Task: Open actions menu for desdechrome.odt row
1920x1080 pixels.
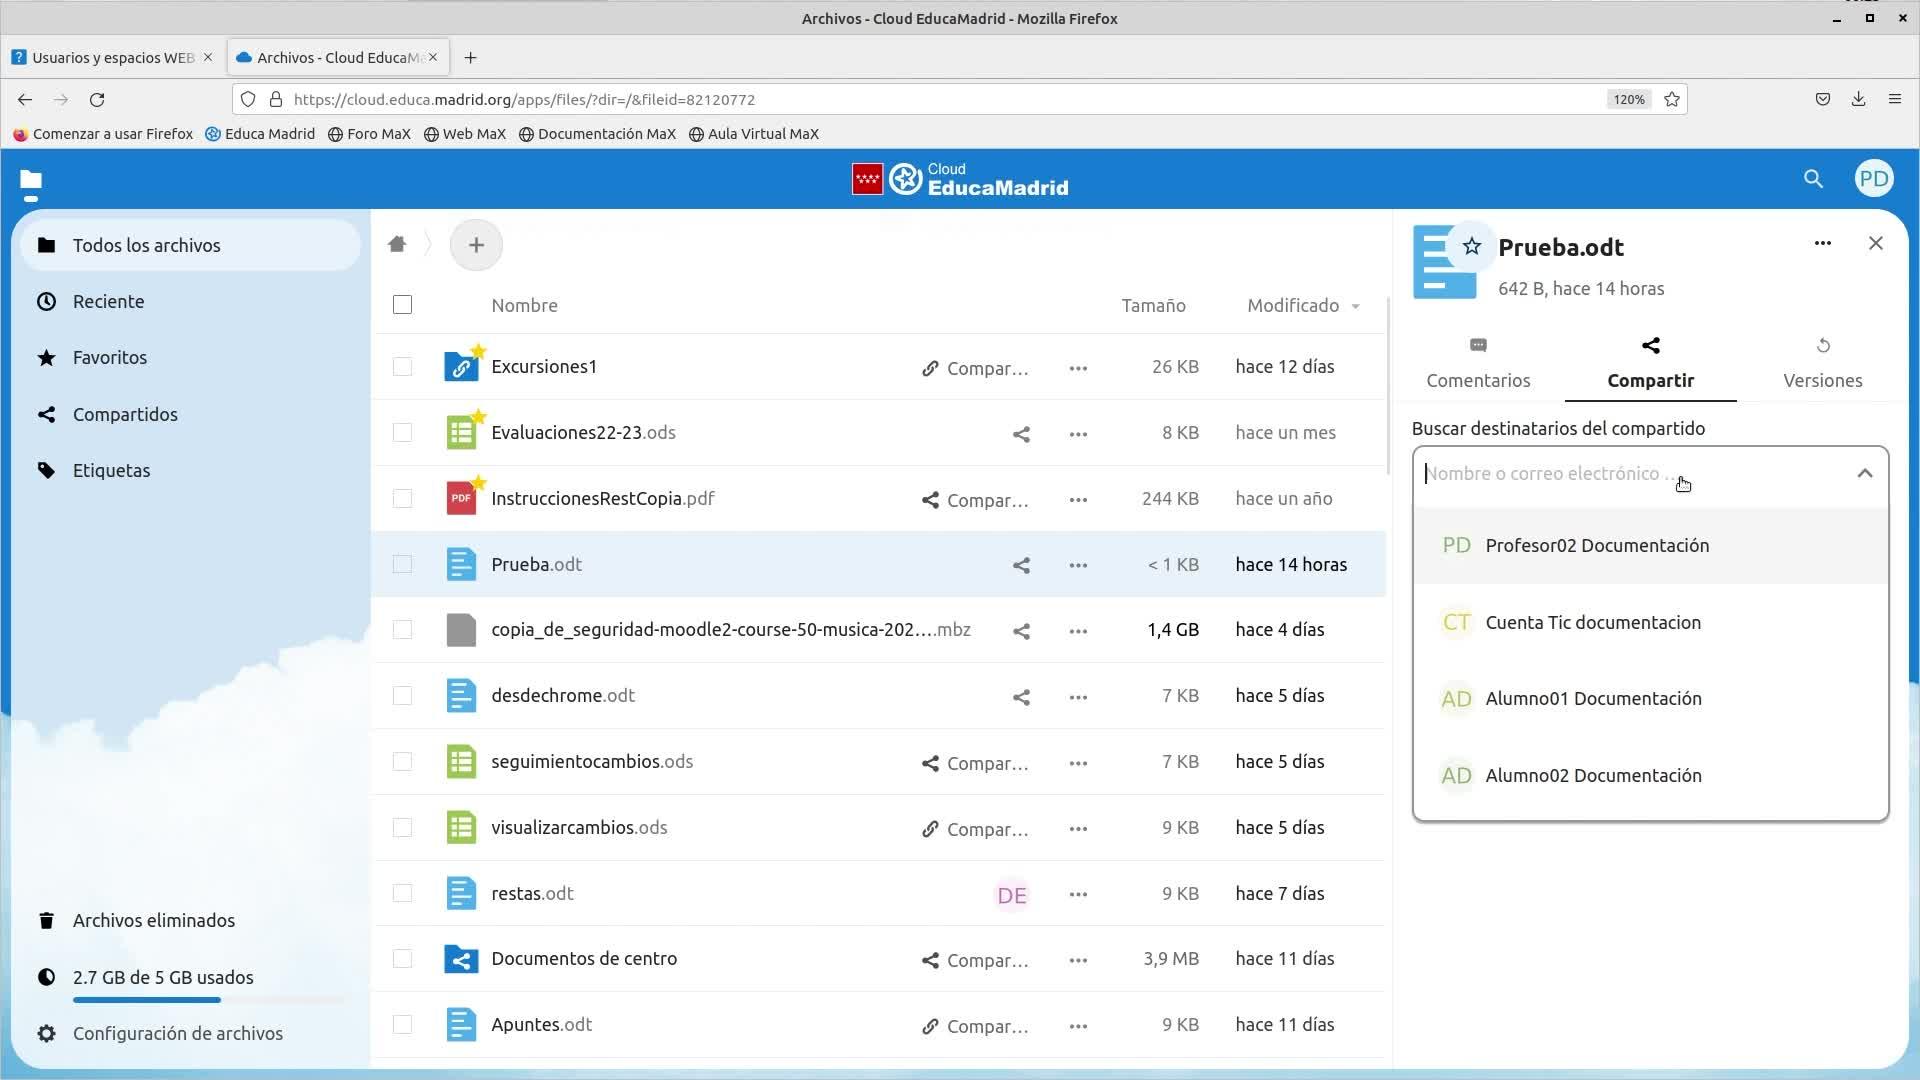Action: point(1077,697)
